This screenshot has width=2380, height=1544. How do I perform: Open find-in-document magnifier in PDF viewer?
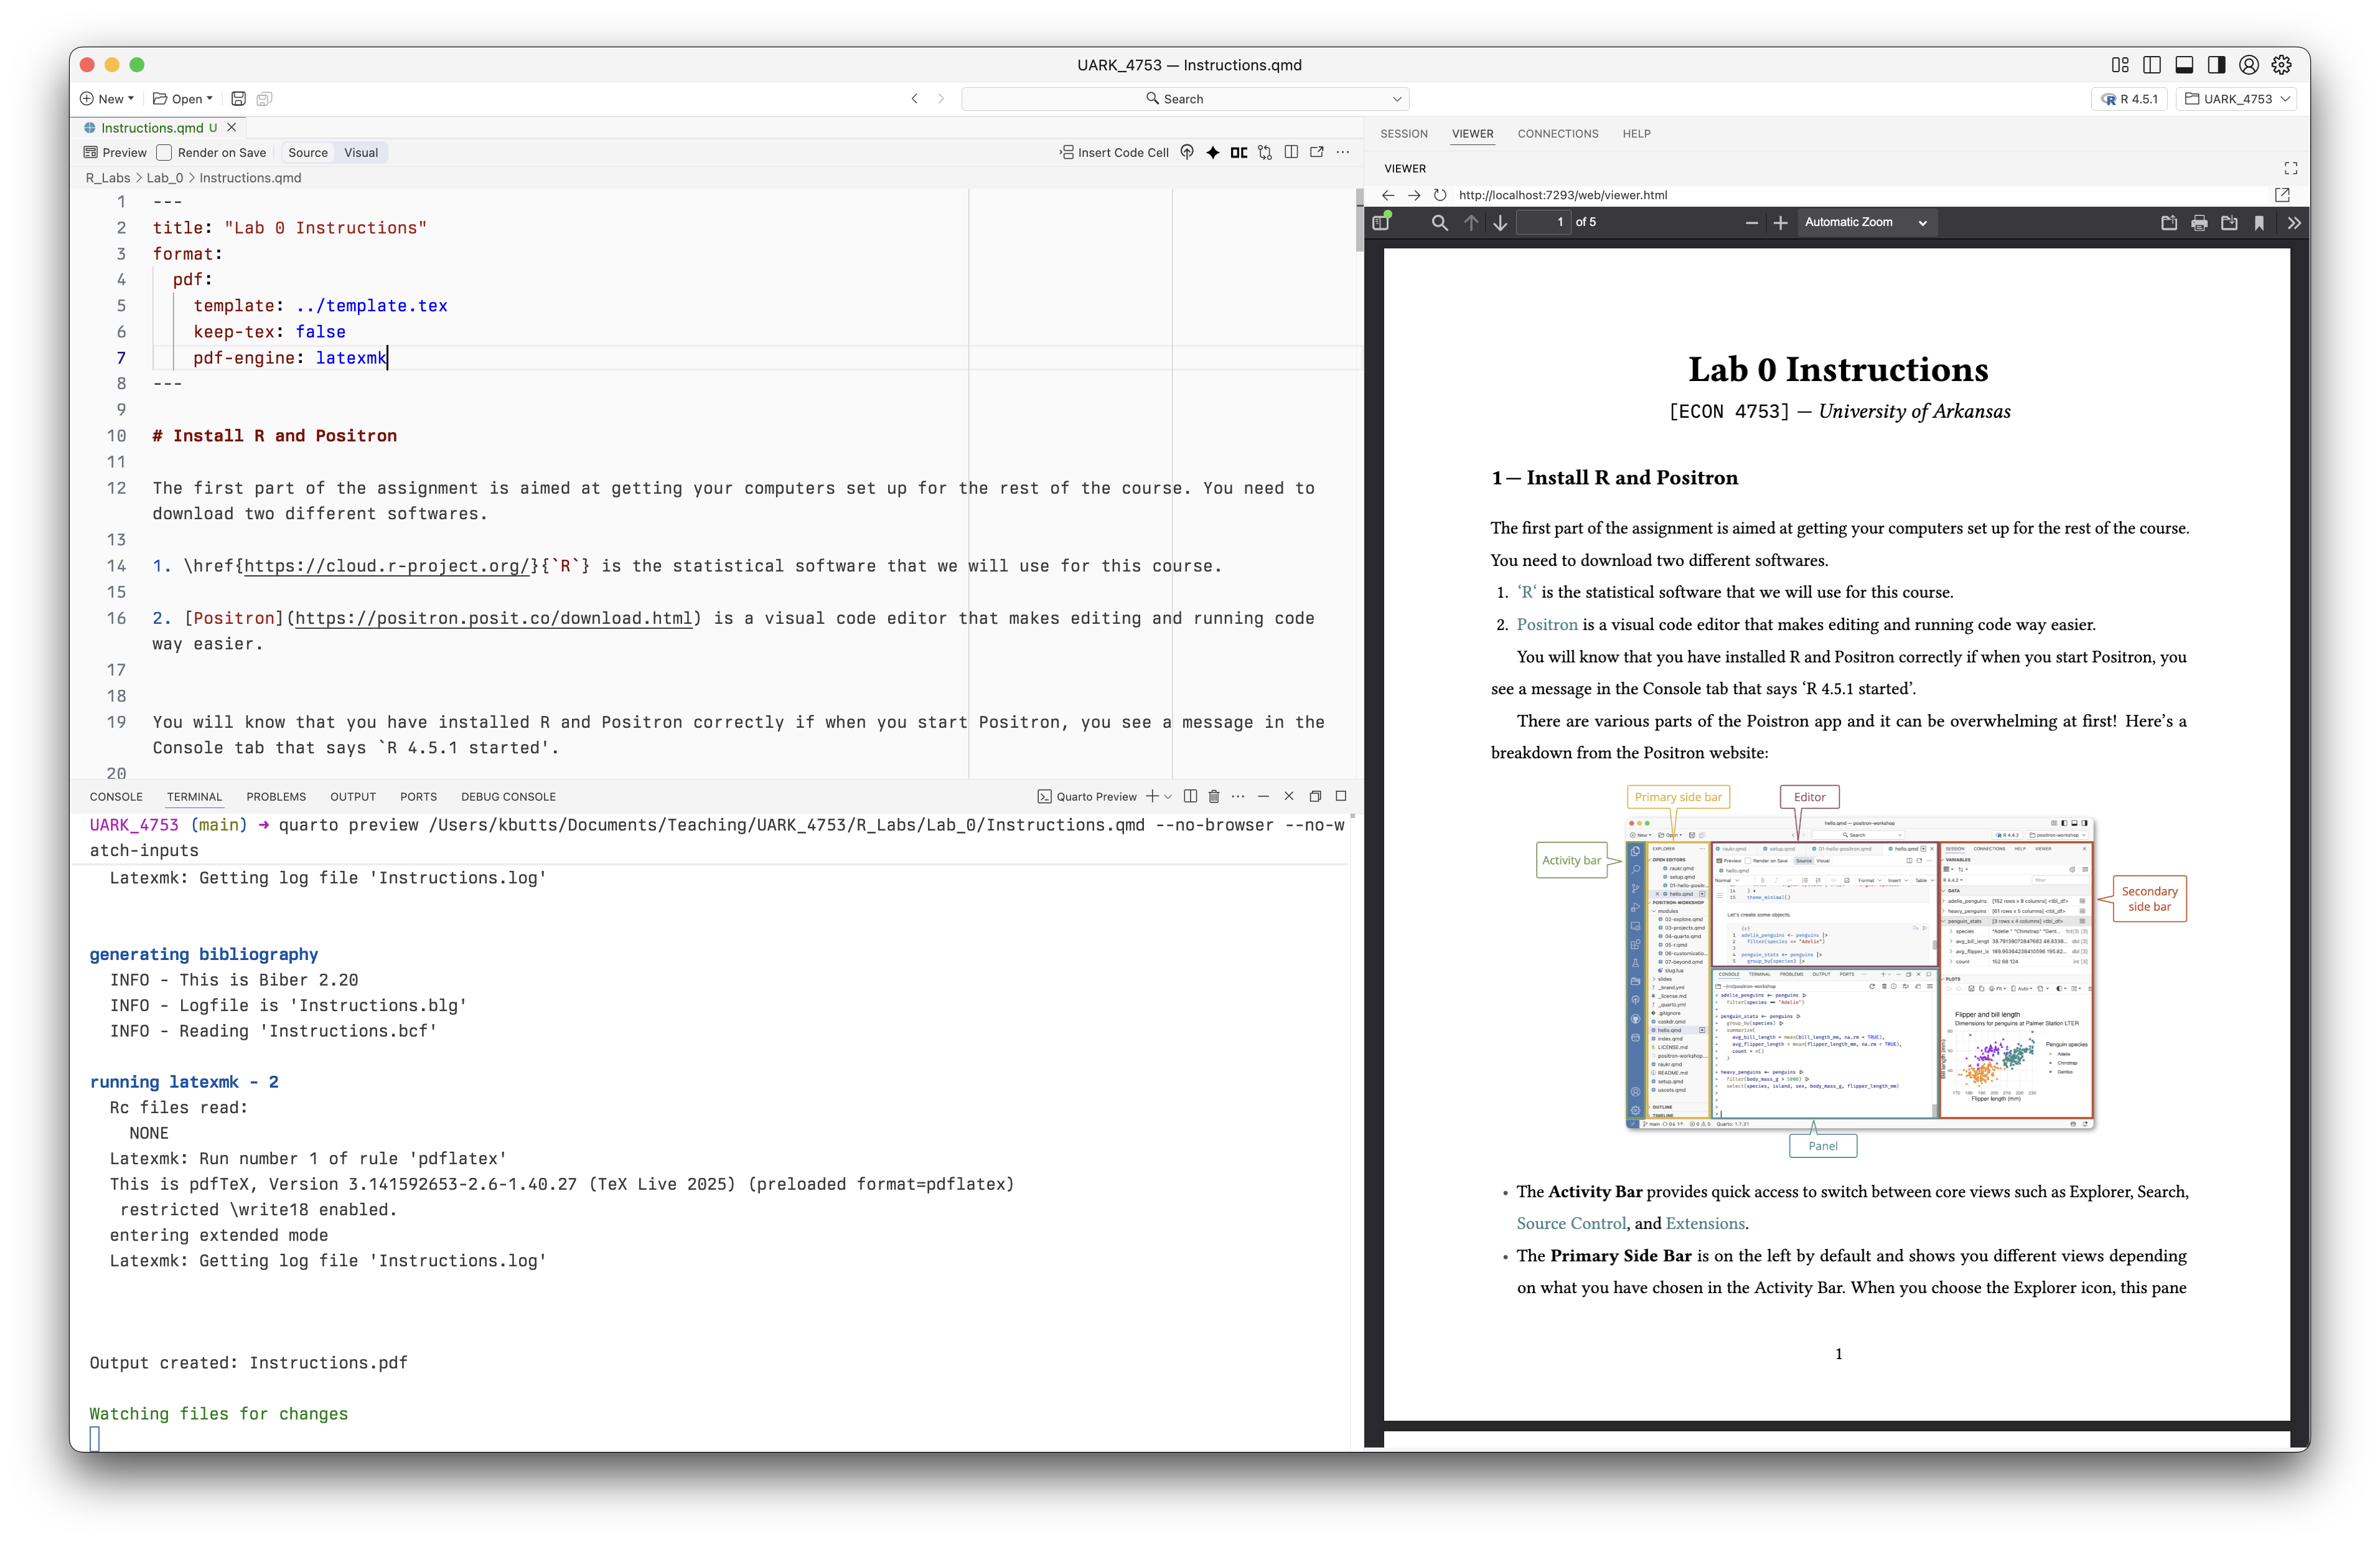1440,222
